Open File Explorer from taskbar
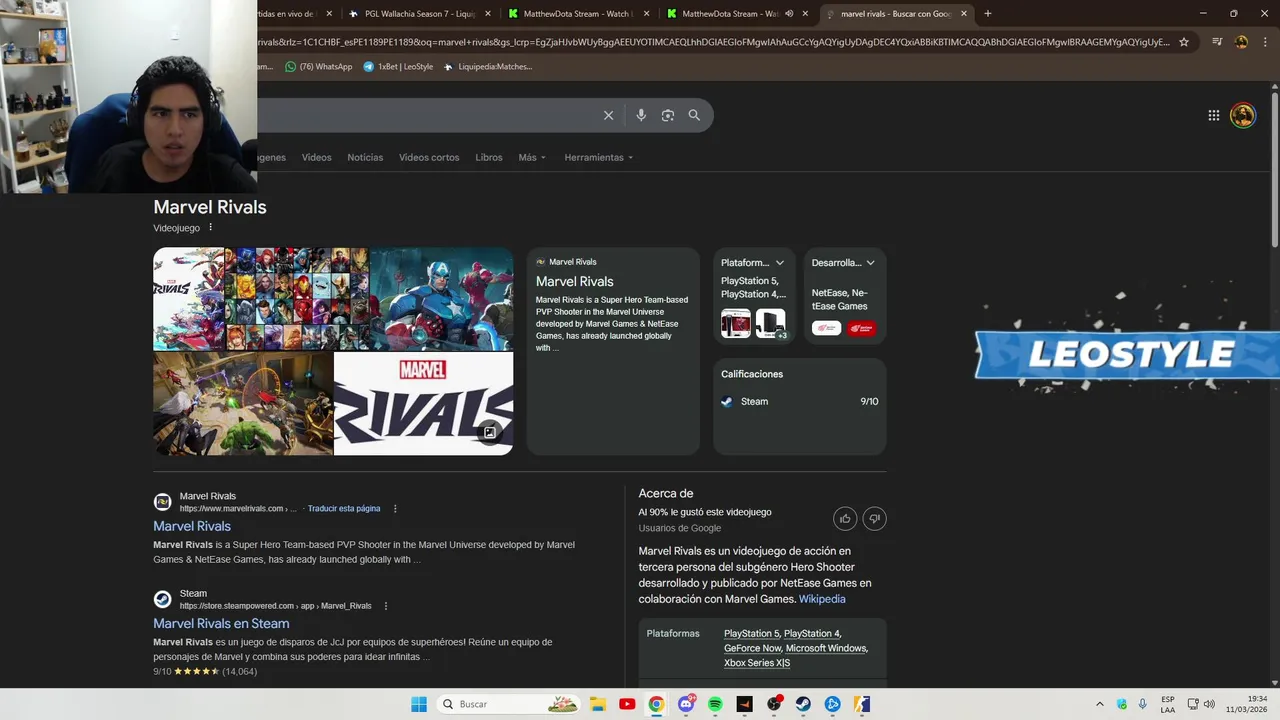The width and height of the screenshot is (1280, 720). pos(597,704)
